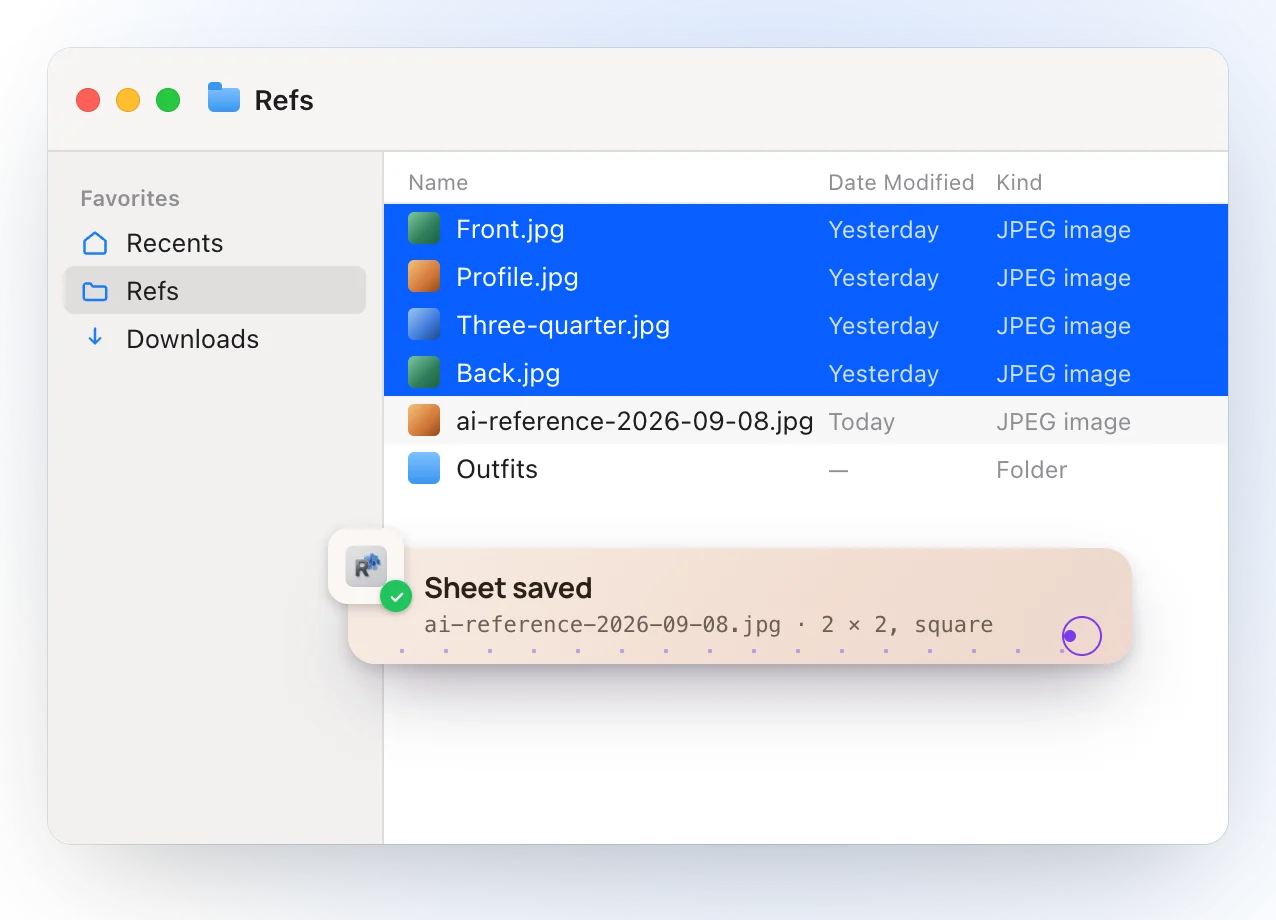Click the Yesterday date in Front.jpg row
Image resolution: width=1276 pixels, height=920 pixels.
pos(883,230)
